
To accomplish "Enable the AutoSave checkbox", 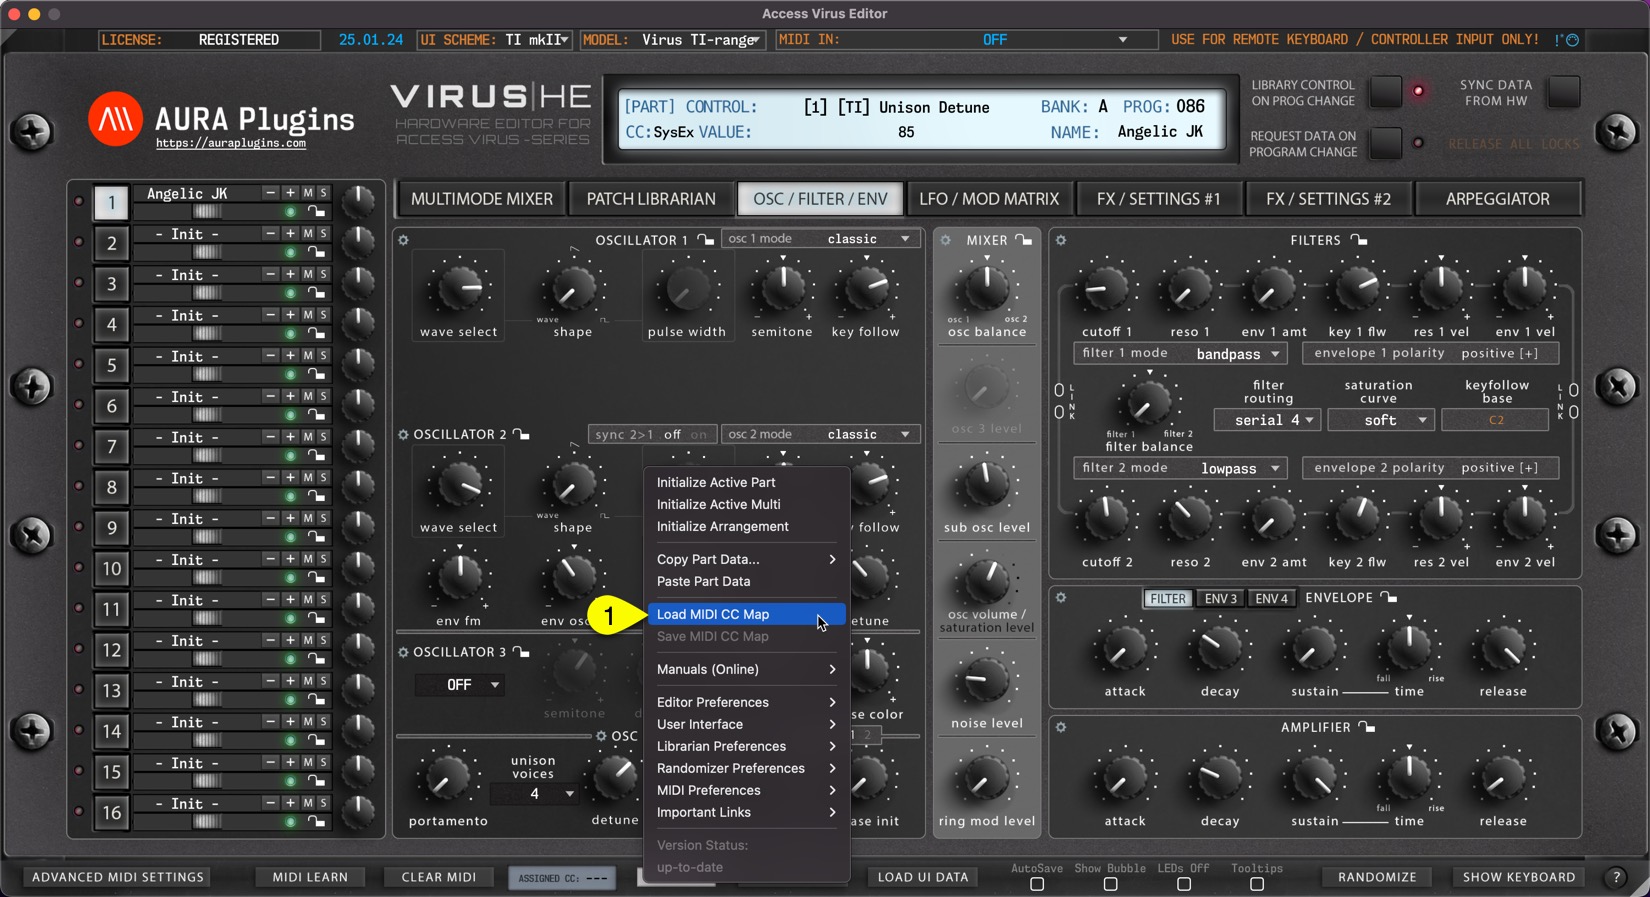I will pyautogui.click(x=1037, y=884).
